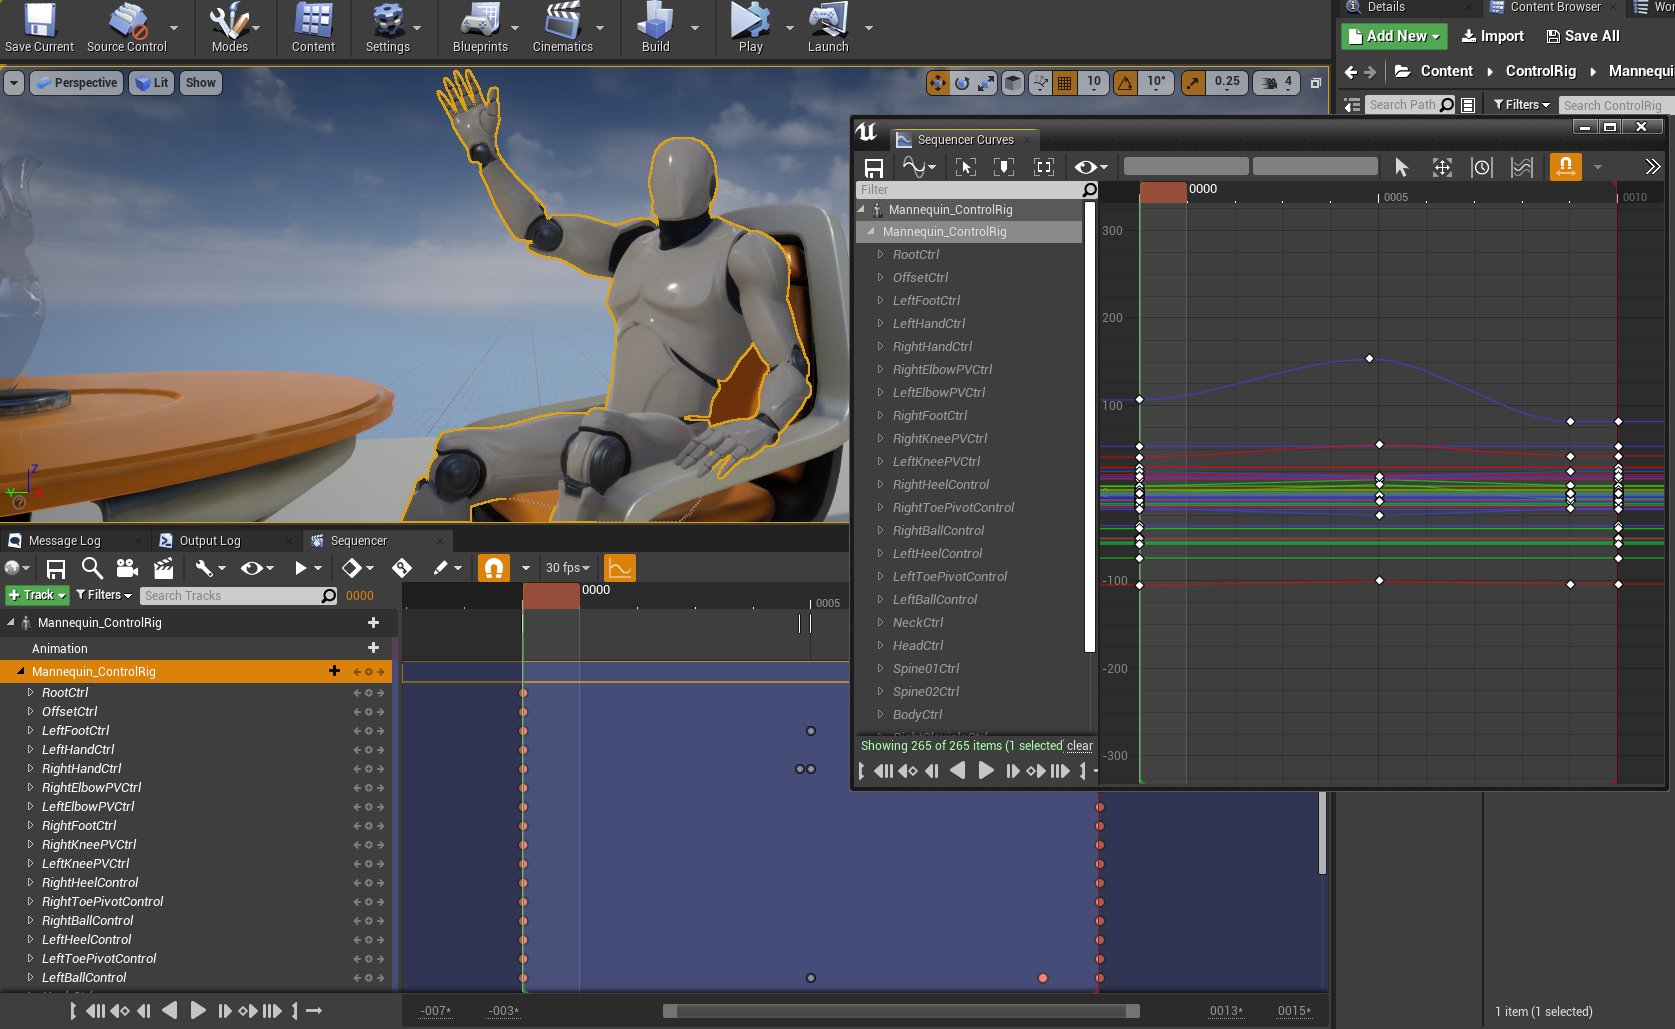Select the keyframe diamond icon in Sequencer toolbar

(352, 567)
